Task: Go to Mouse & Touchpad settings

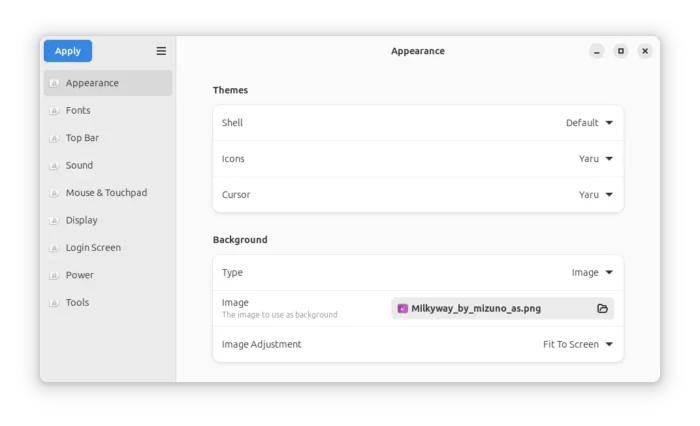Action: pos(108,193)
